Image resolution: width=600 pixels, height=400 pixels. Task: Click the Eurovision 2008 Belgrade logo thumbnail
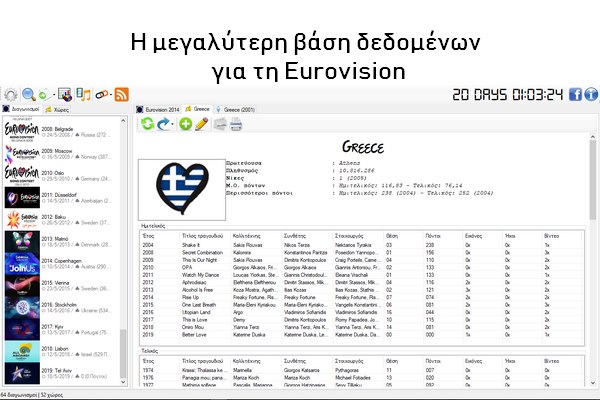[22, 132]
